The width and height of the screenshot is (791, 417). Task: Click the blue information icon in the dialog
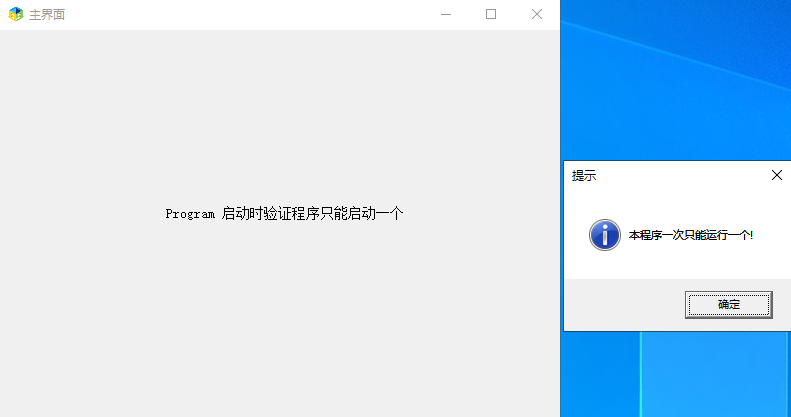604,235
